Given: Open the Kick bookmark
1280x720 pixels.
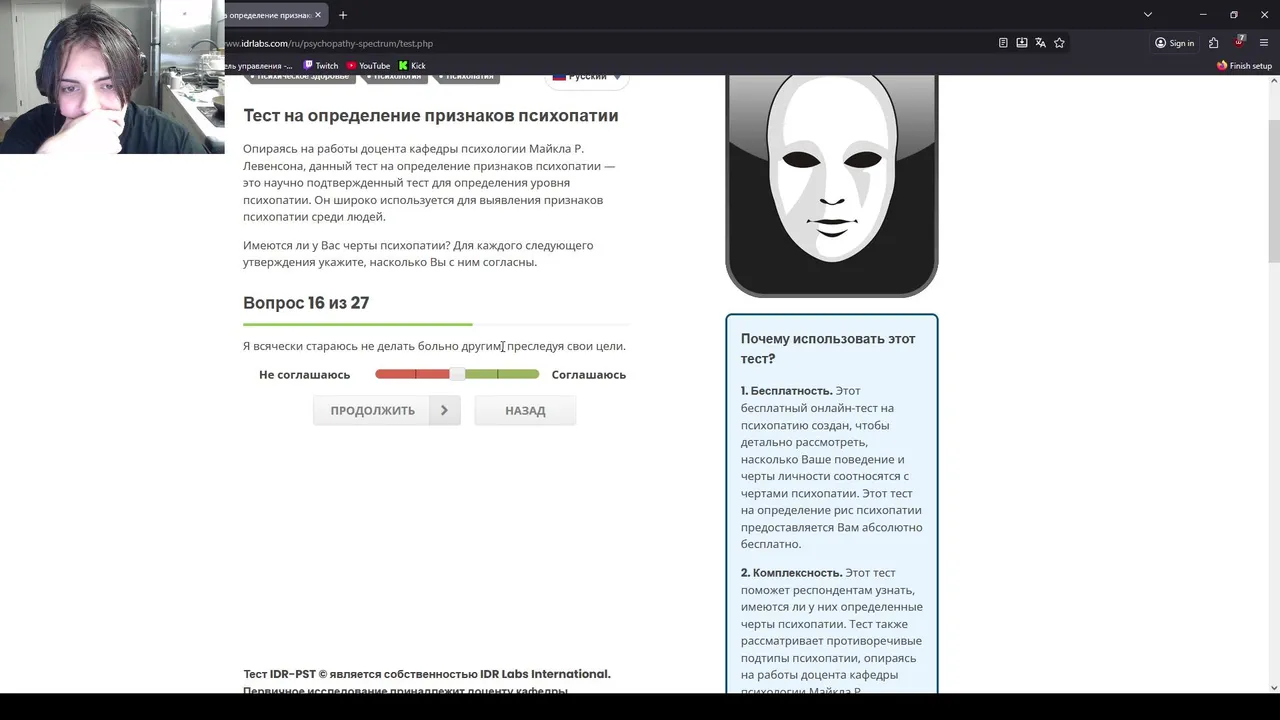Looking at the screenshot, I should click(412, 66).
